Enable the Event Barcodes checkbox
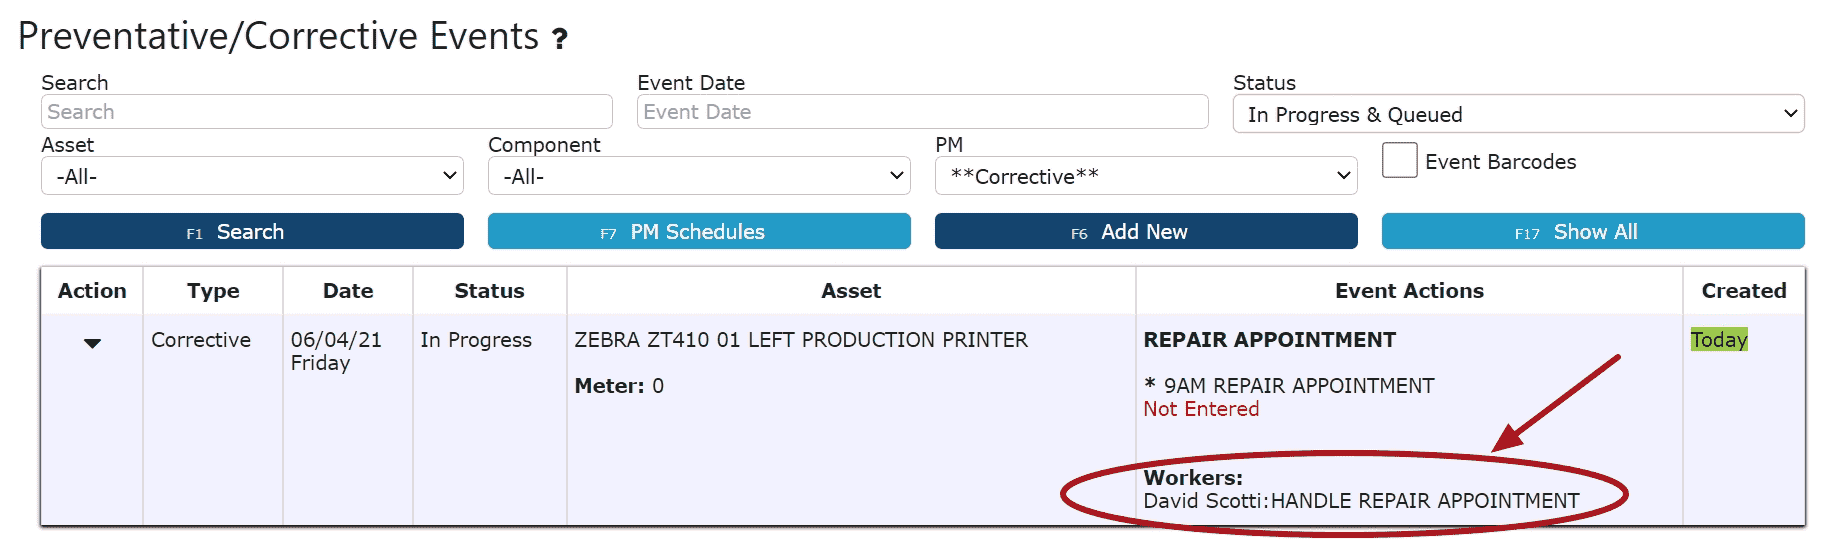This screenshot has width=1837, height=548. click(1399, 161)
